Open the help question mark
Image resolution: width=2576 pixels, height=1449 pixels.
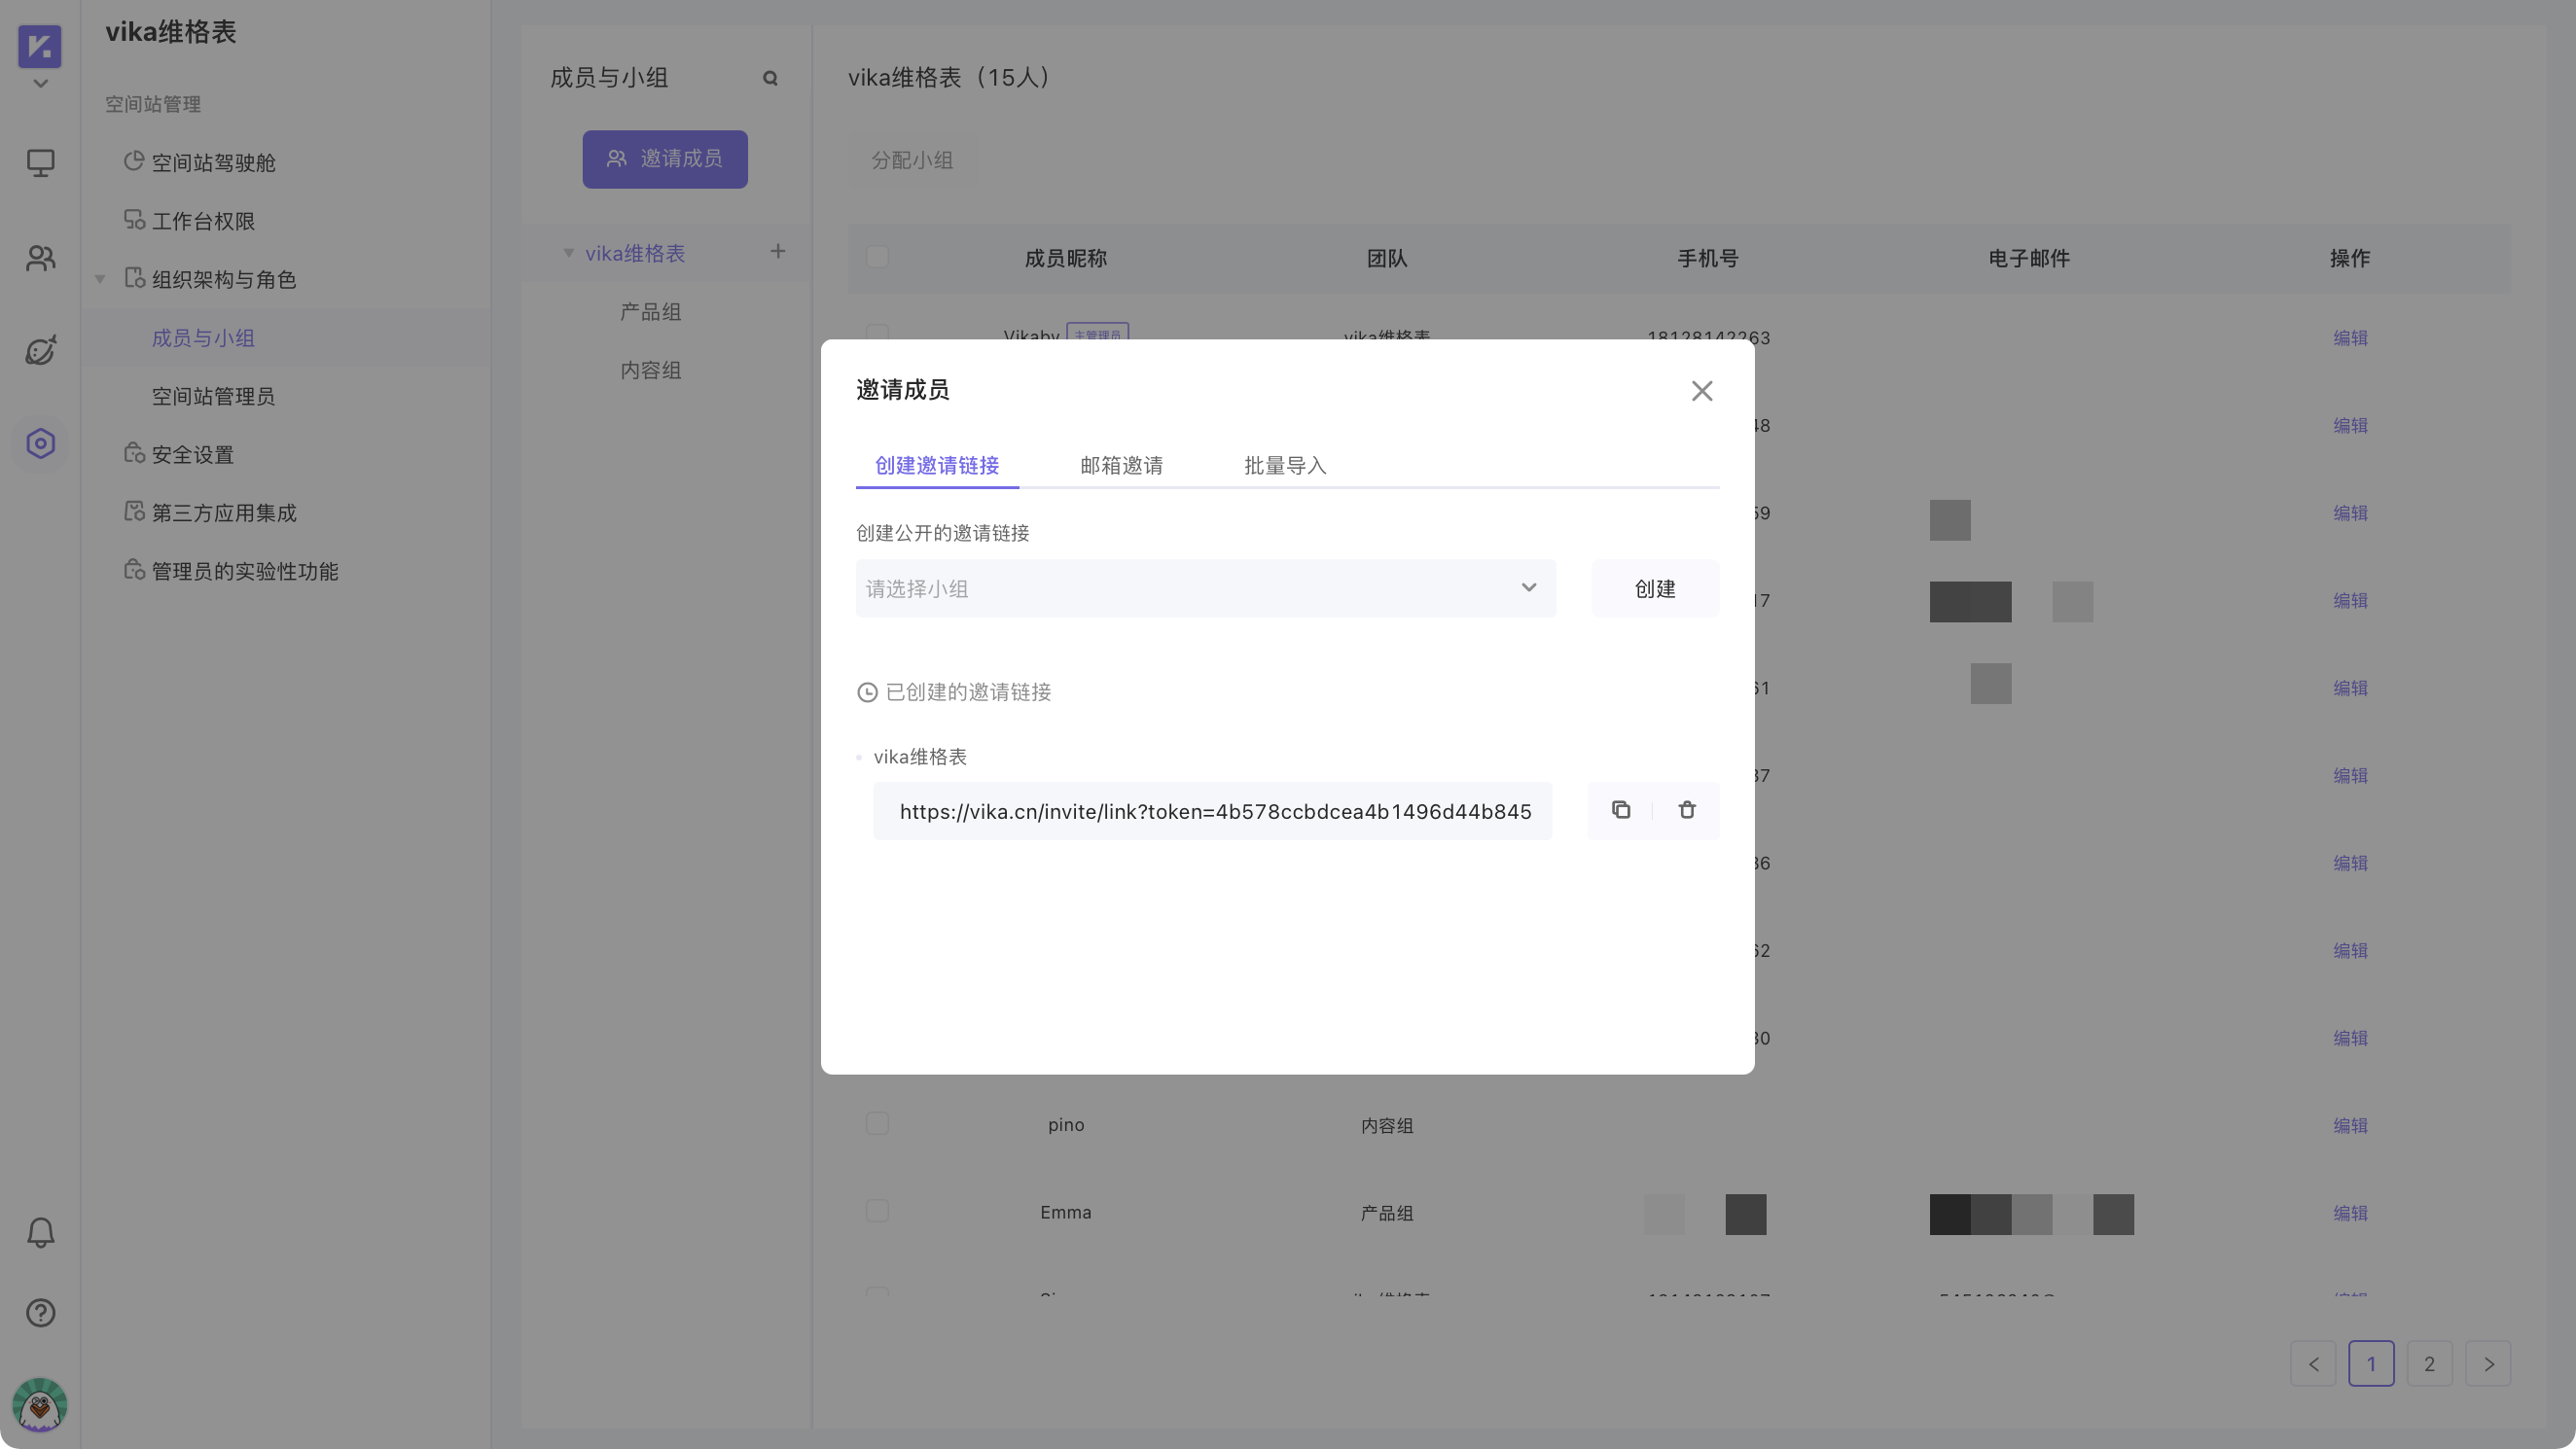coord(40,1312)
